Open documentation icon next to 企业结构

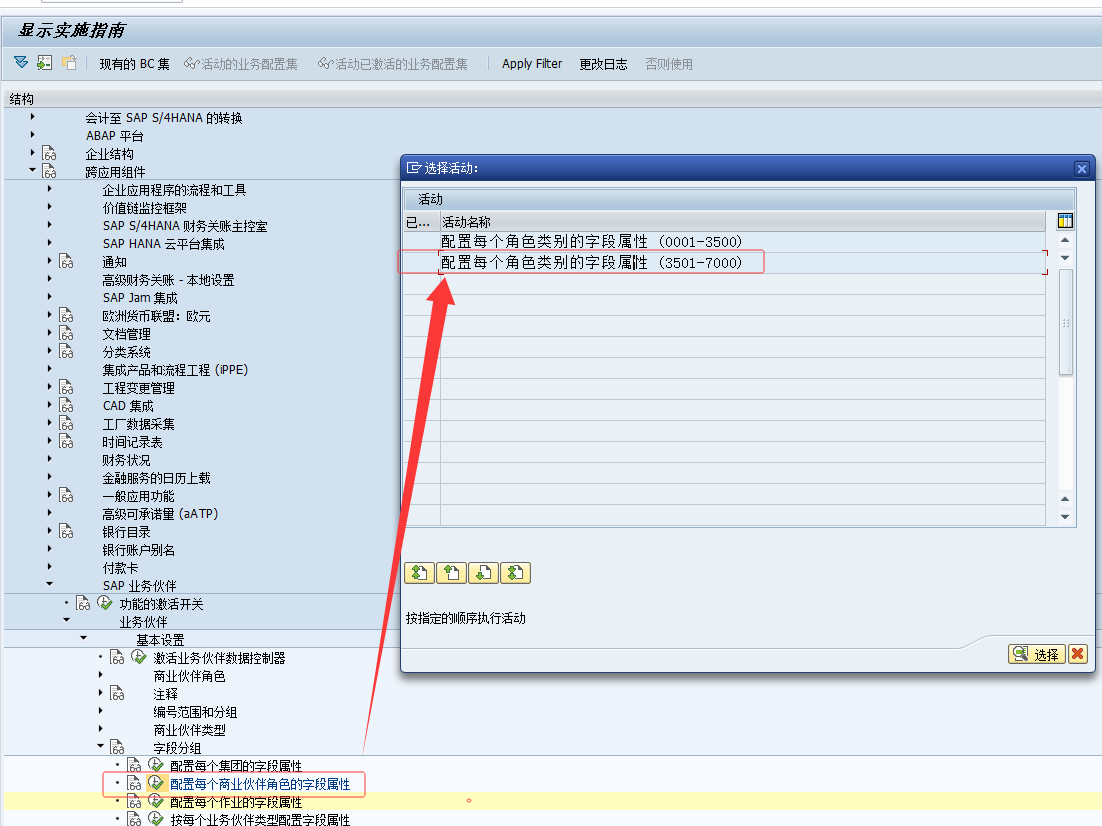pos(49,154)
